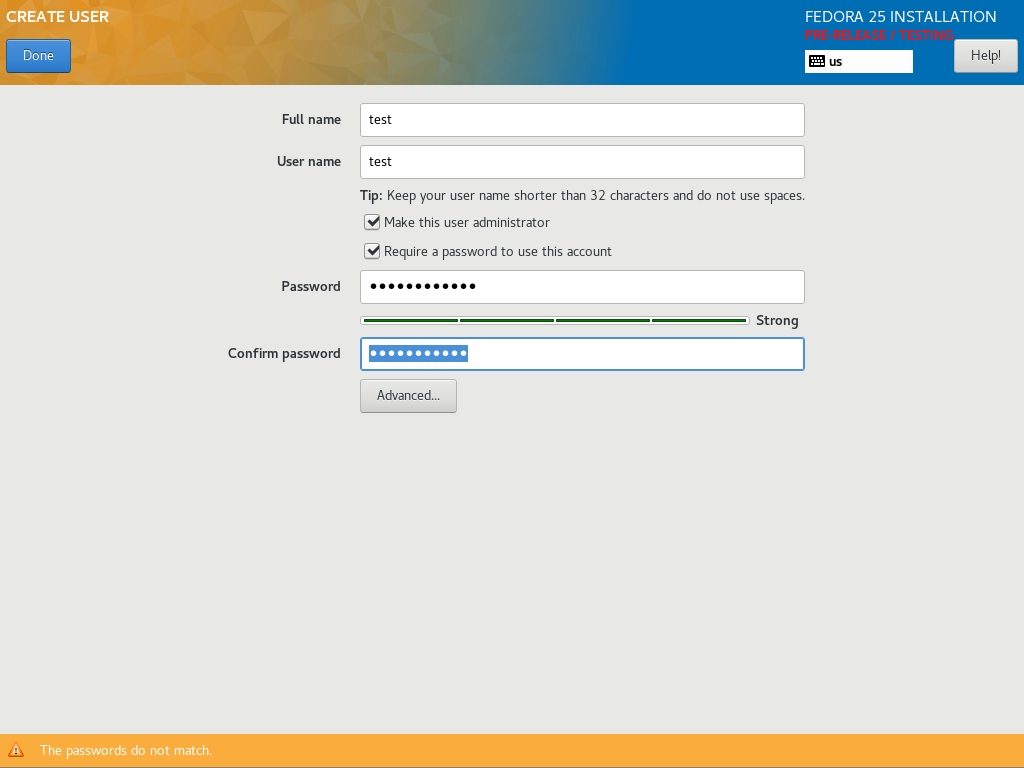Click the CREATE USER heading
The height and width of the screenshot is (768, 1024).
[57, 17]
